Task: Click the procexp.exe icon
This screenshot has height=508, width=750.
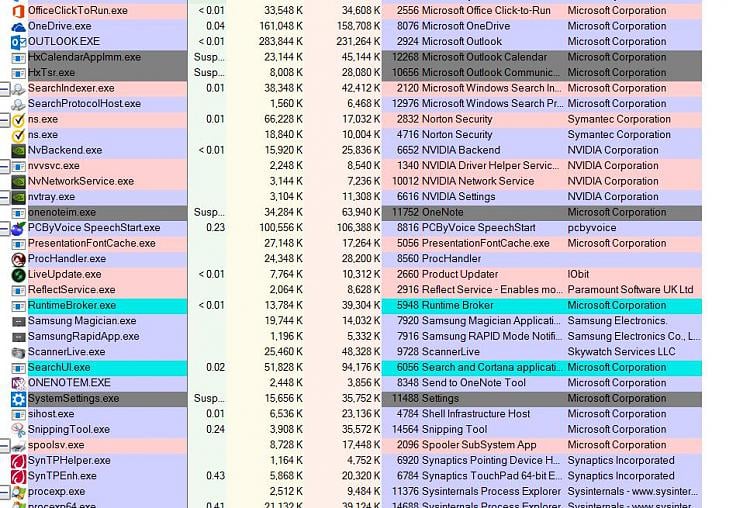Action: [x=18, y=492]
